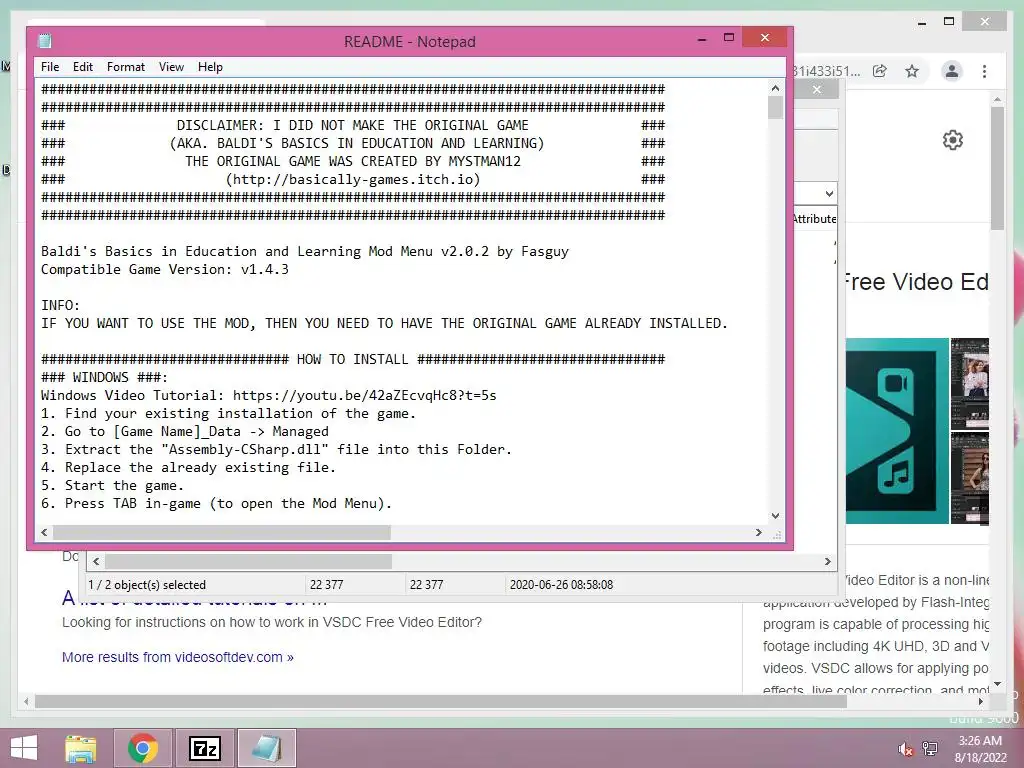
Task: Click the Notepad title bar icon
Action: (x=45, y=41)
